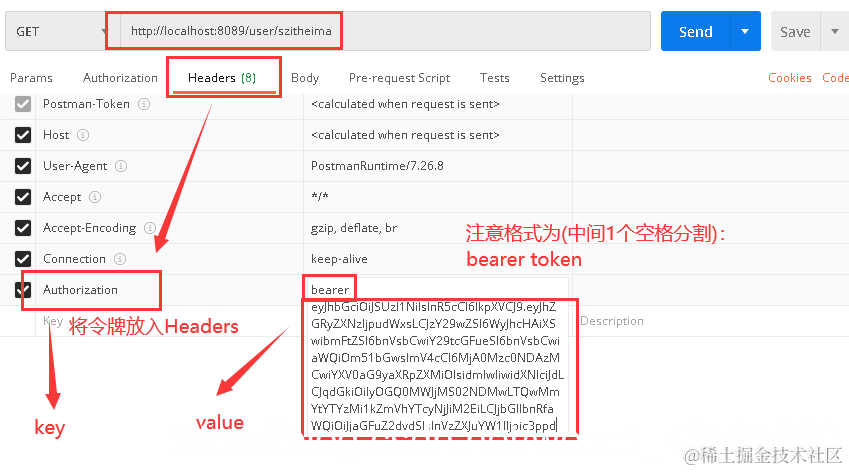This screenshot has height=472, width=849.
Task: Expand the Send options arrow
Action: coord(746,31)
